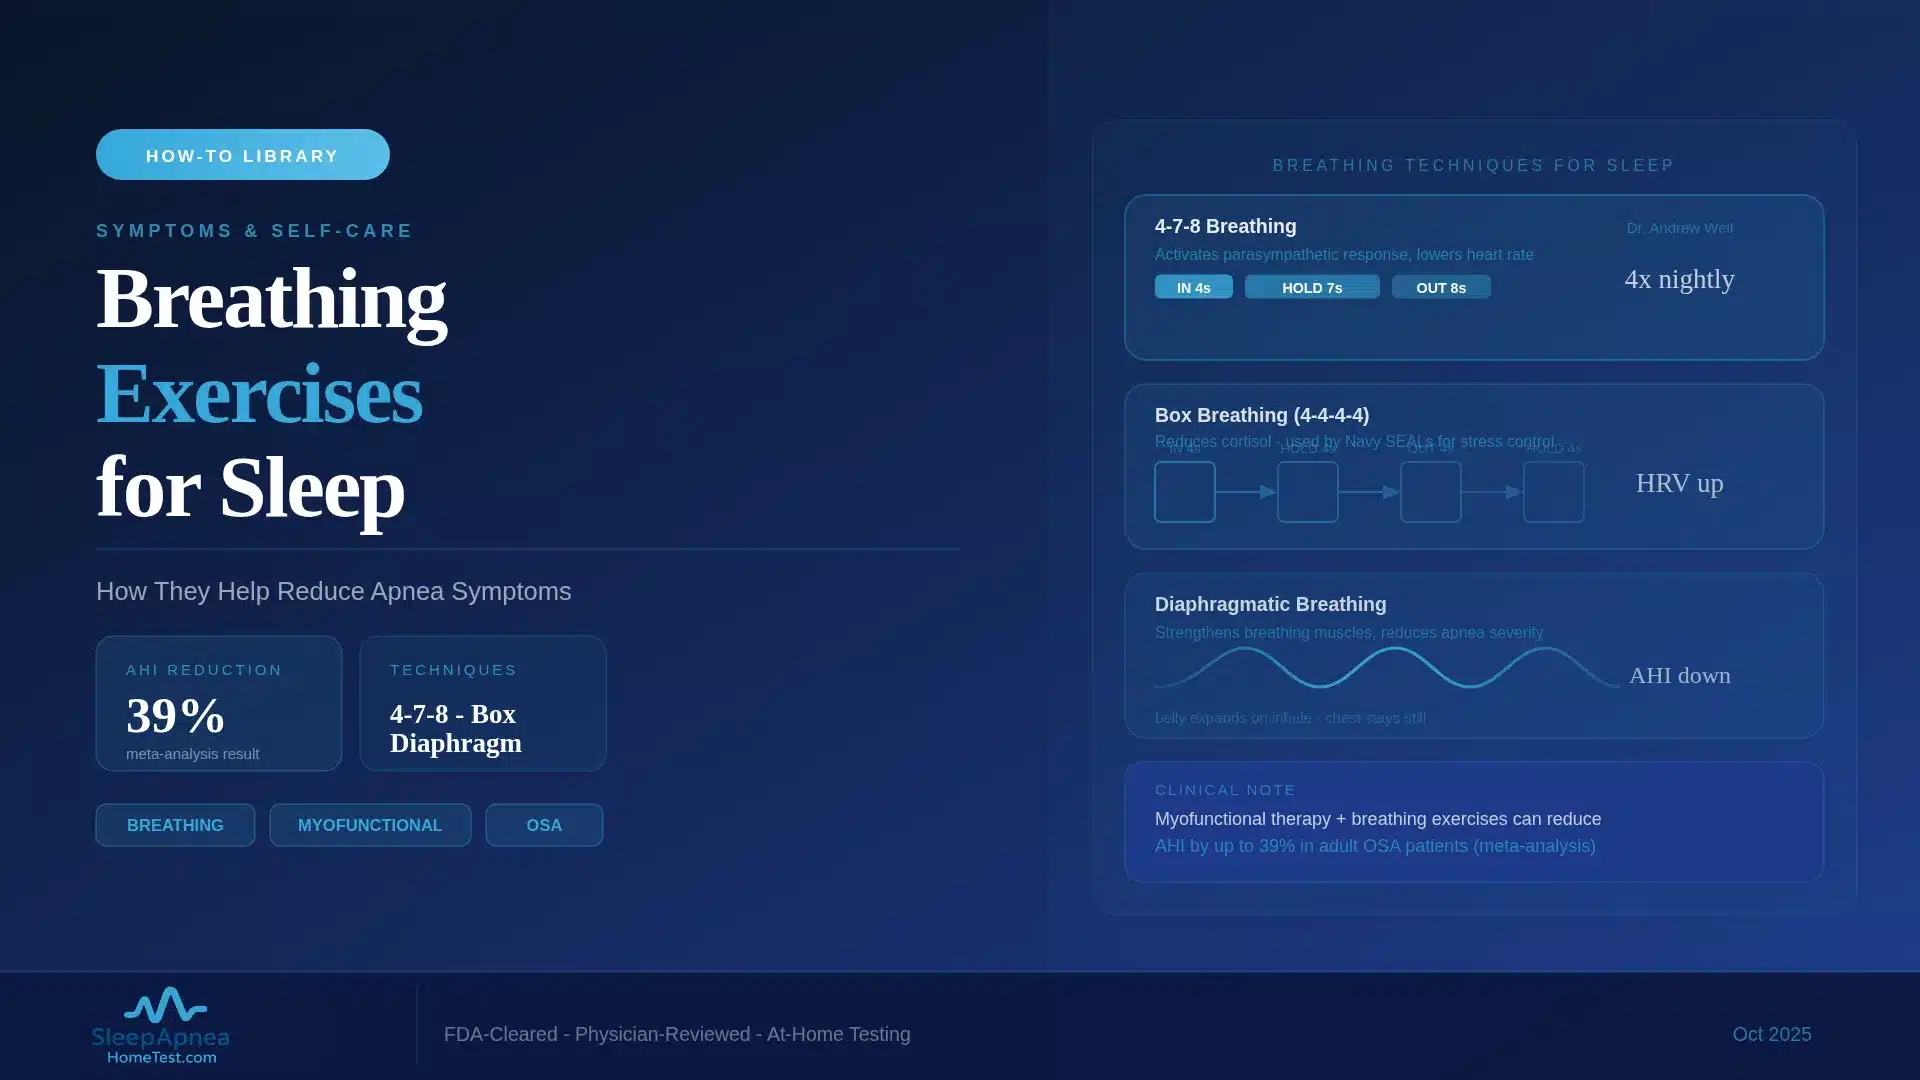The width and height of the screenshot is (1920, 1080).
Task: Click the Diaphragmatic Breathing heading
Action: (x=1270, y=604)
